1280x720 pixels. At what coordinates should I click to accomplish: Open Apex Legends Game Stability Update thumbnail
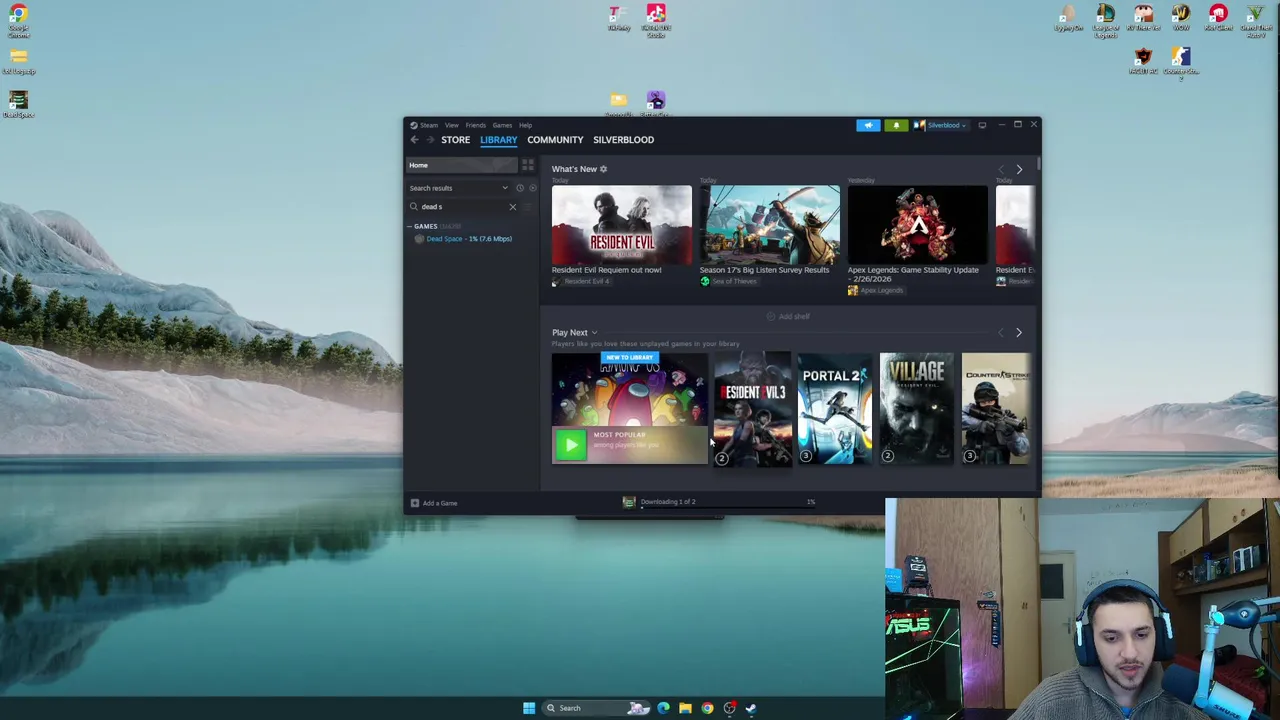917,225
